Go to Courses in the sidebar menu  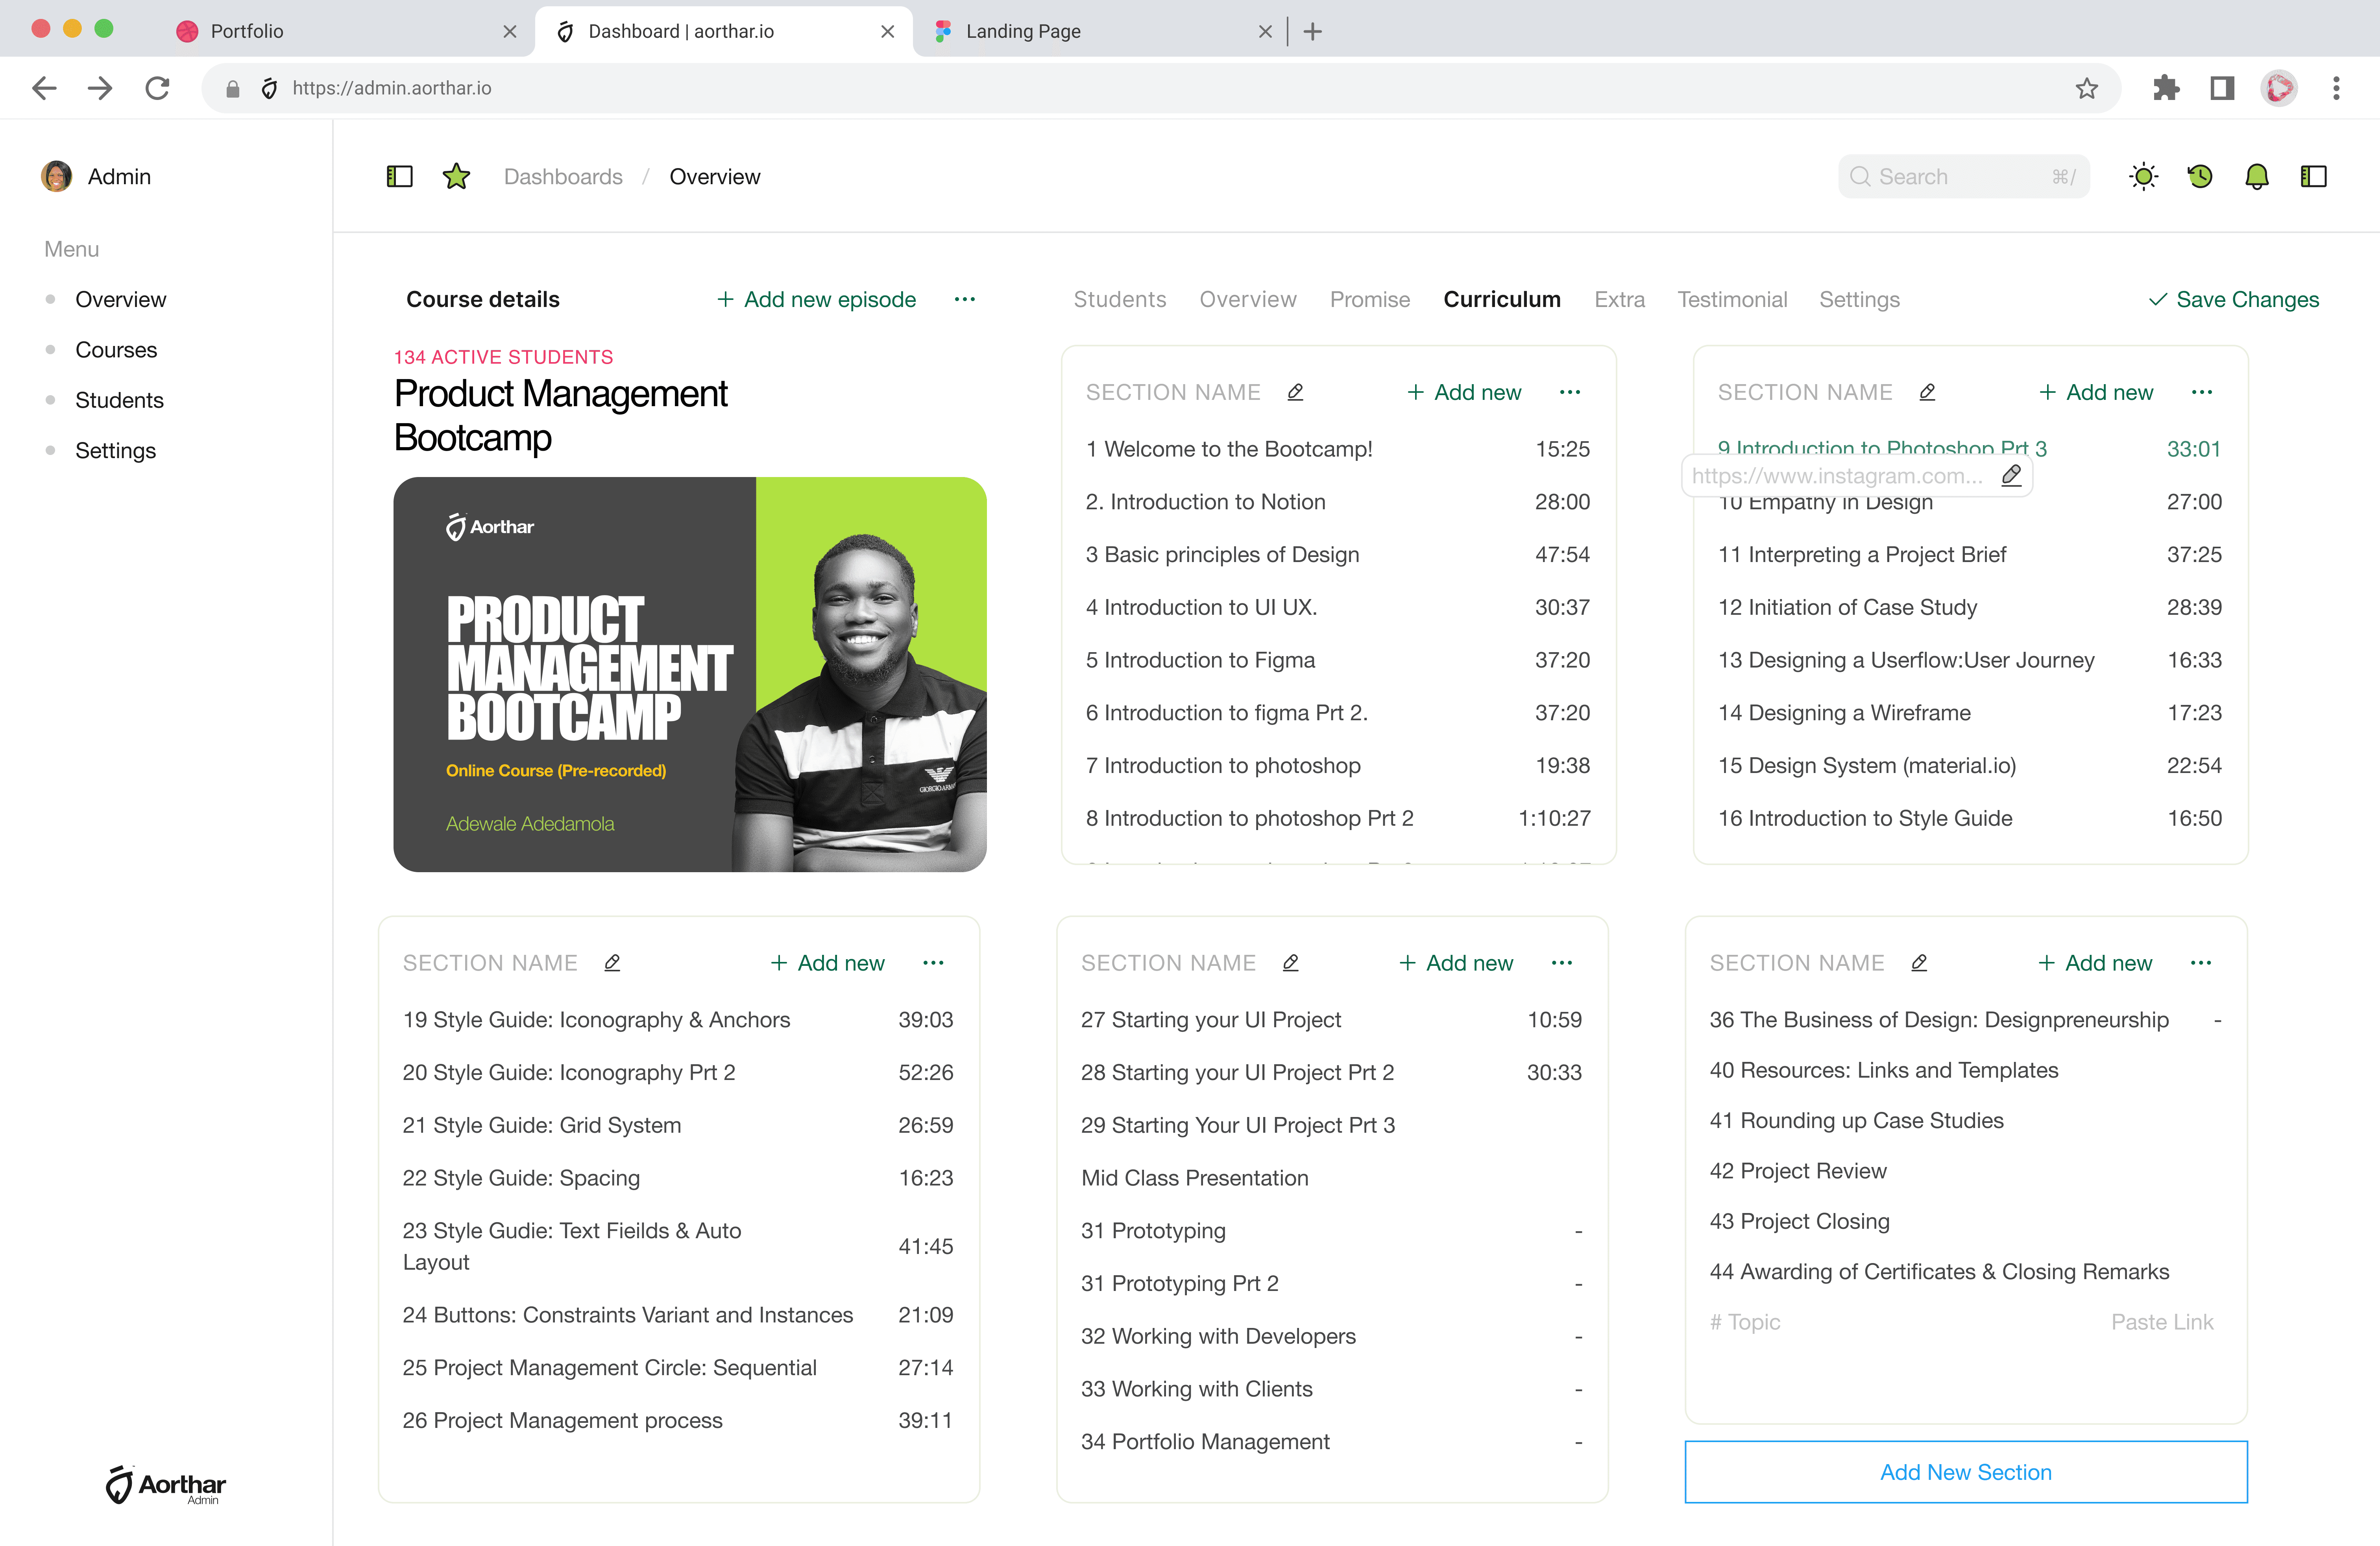click(116, 349)
